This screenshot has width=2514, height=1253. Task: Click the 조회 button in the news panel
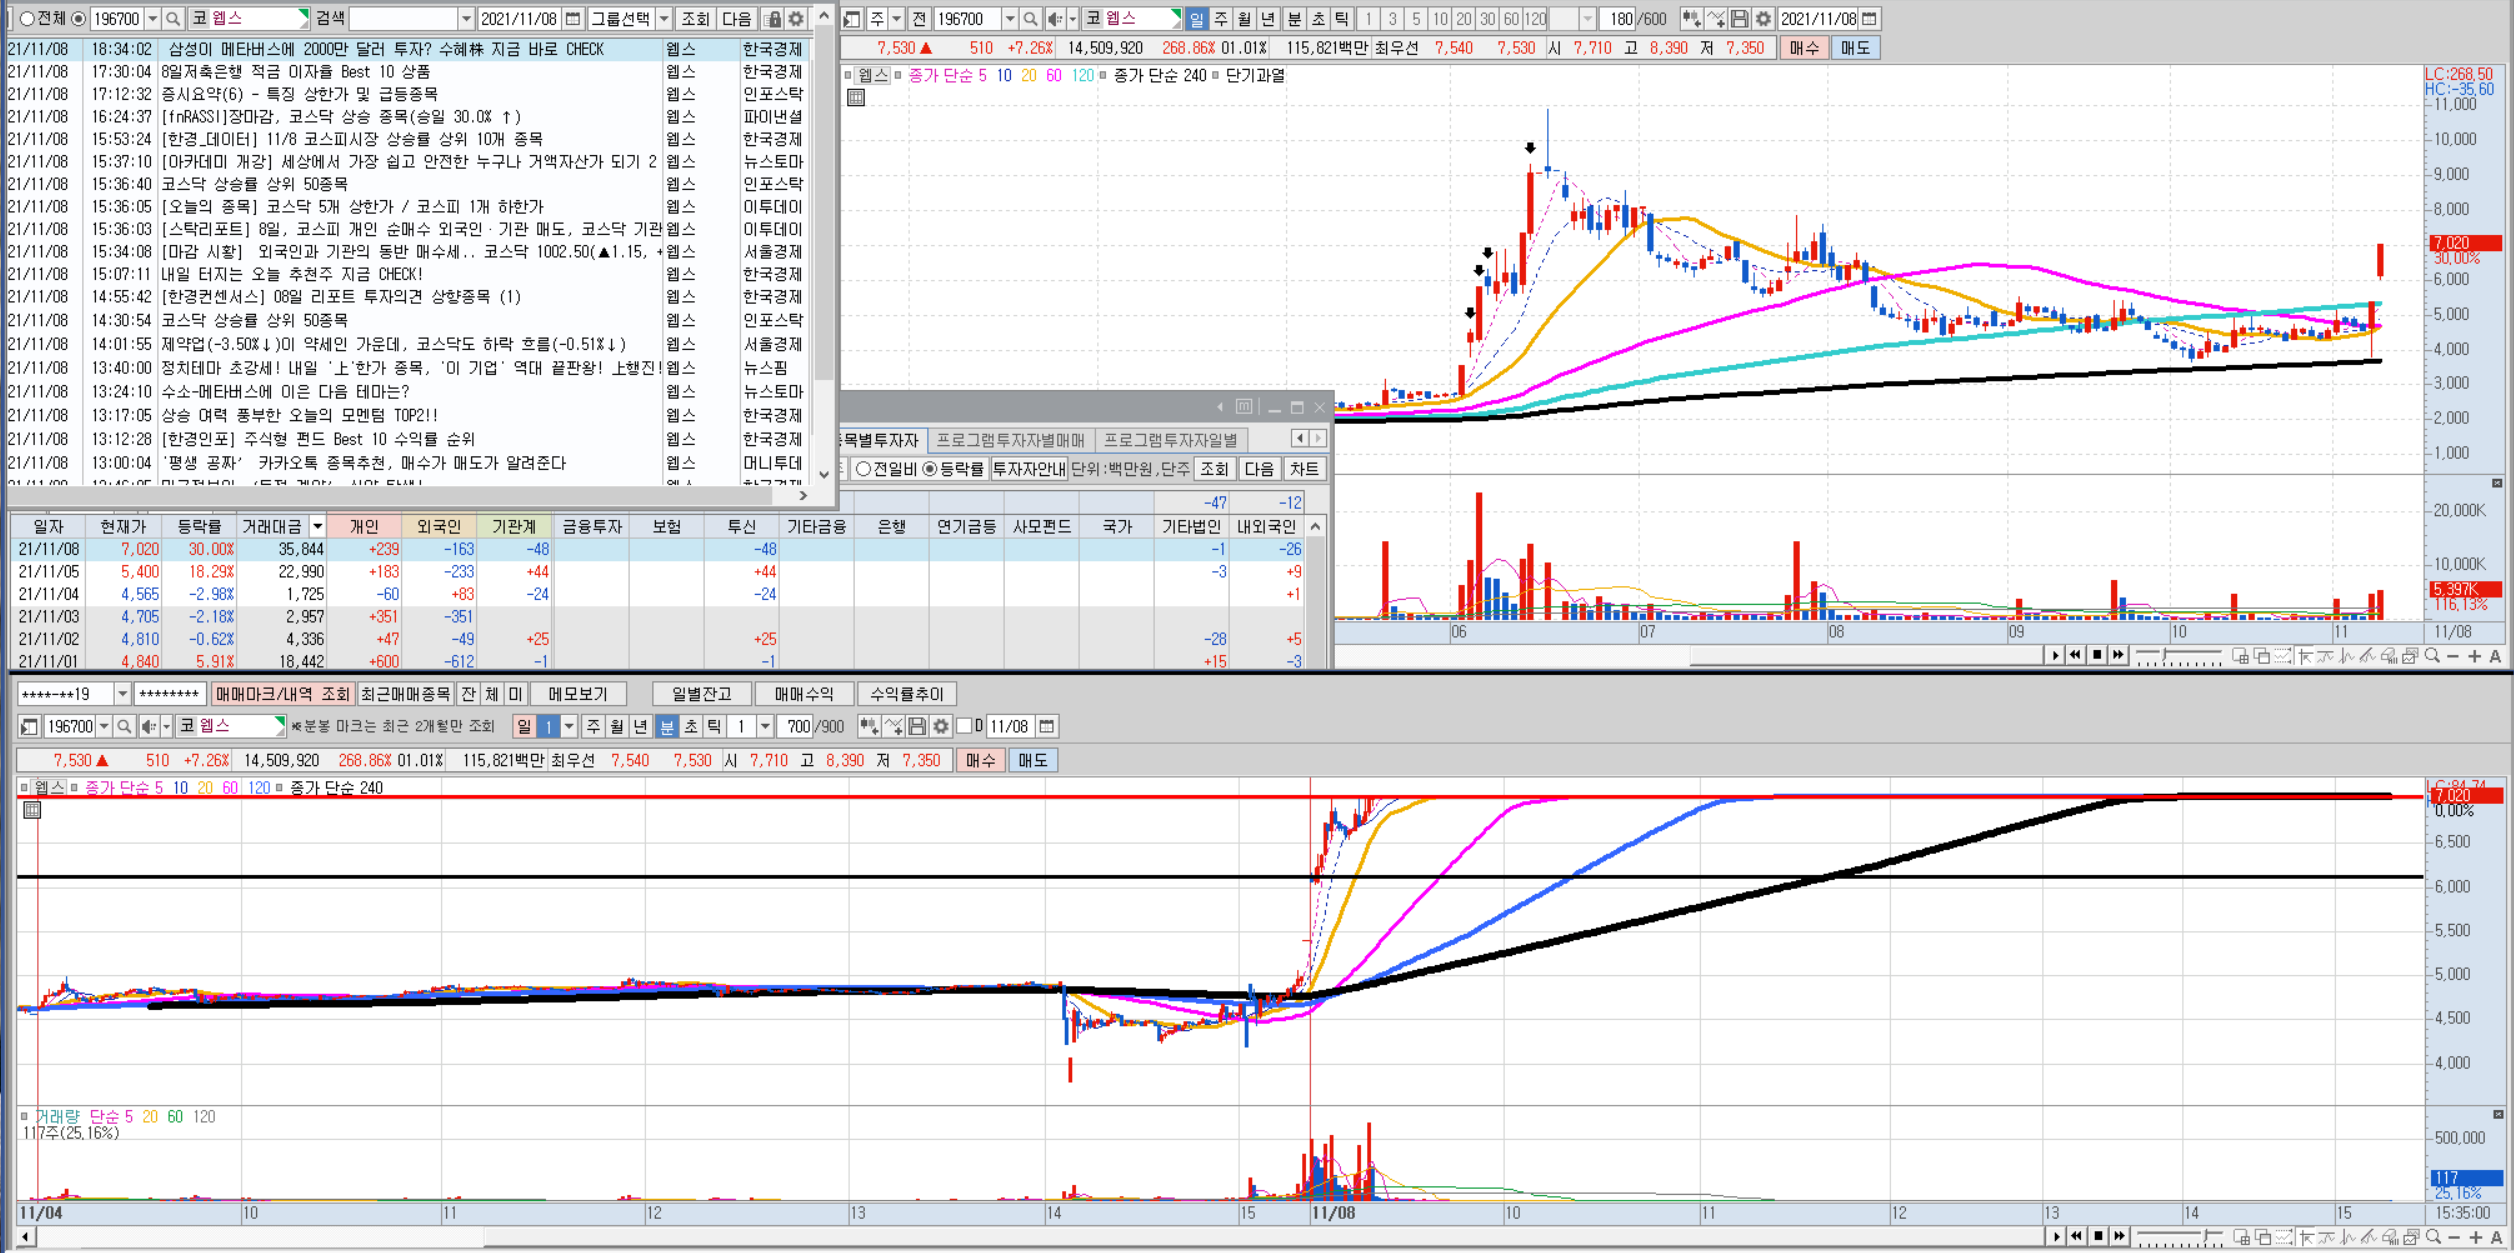tap(695, 19)
